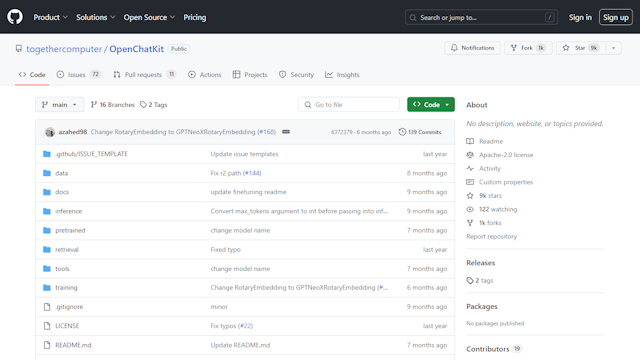Open the GitHub home logo
The image size is (640, 360).
coord(15,17)
